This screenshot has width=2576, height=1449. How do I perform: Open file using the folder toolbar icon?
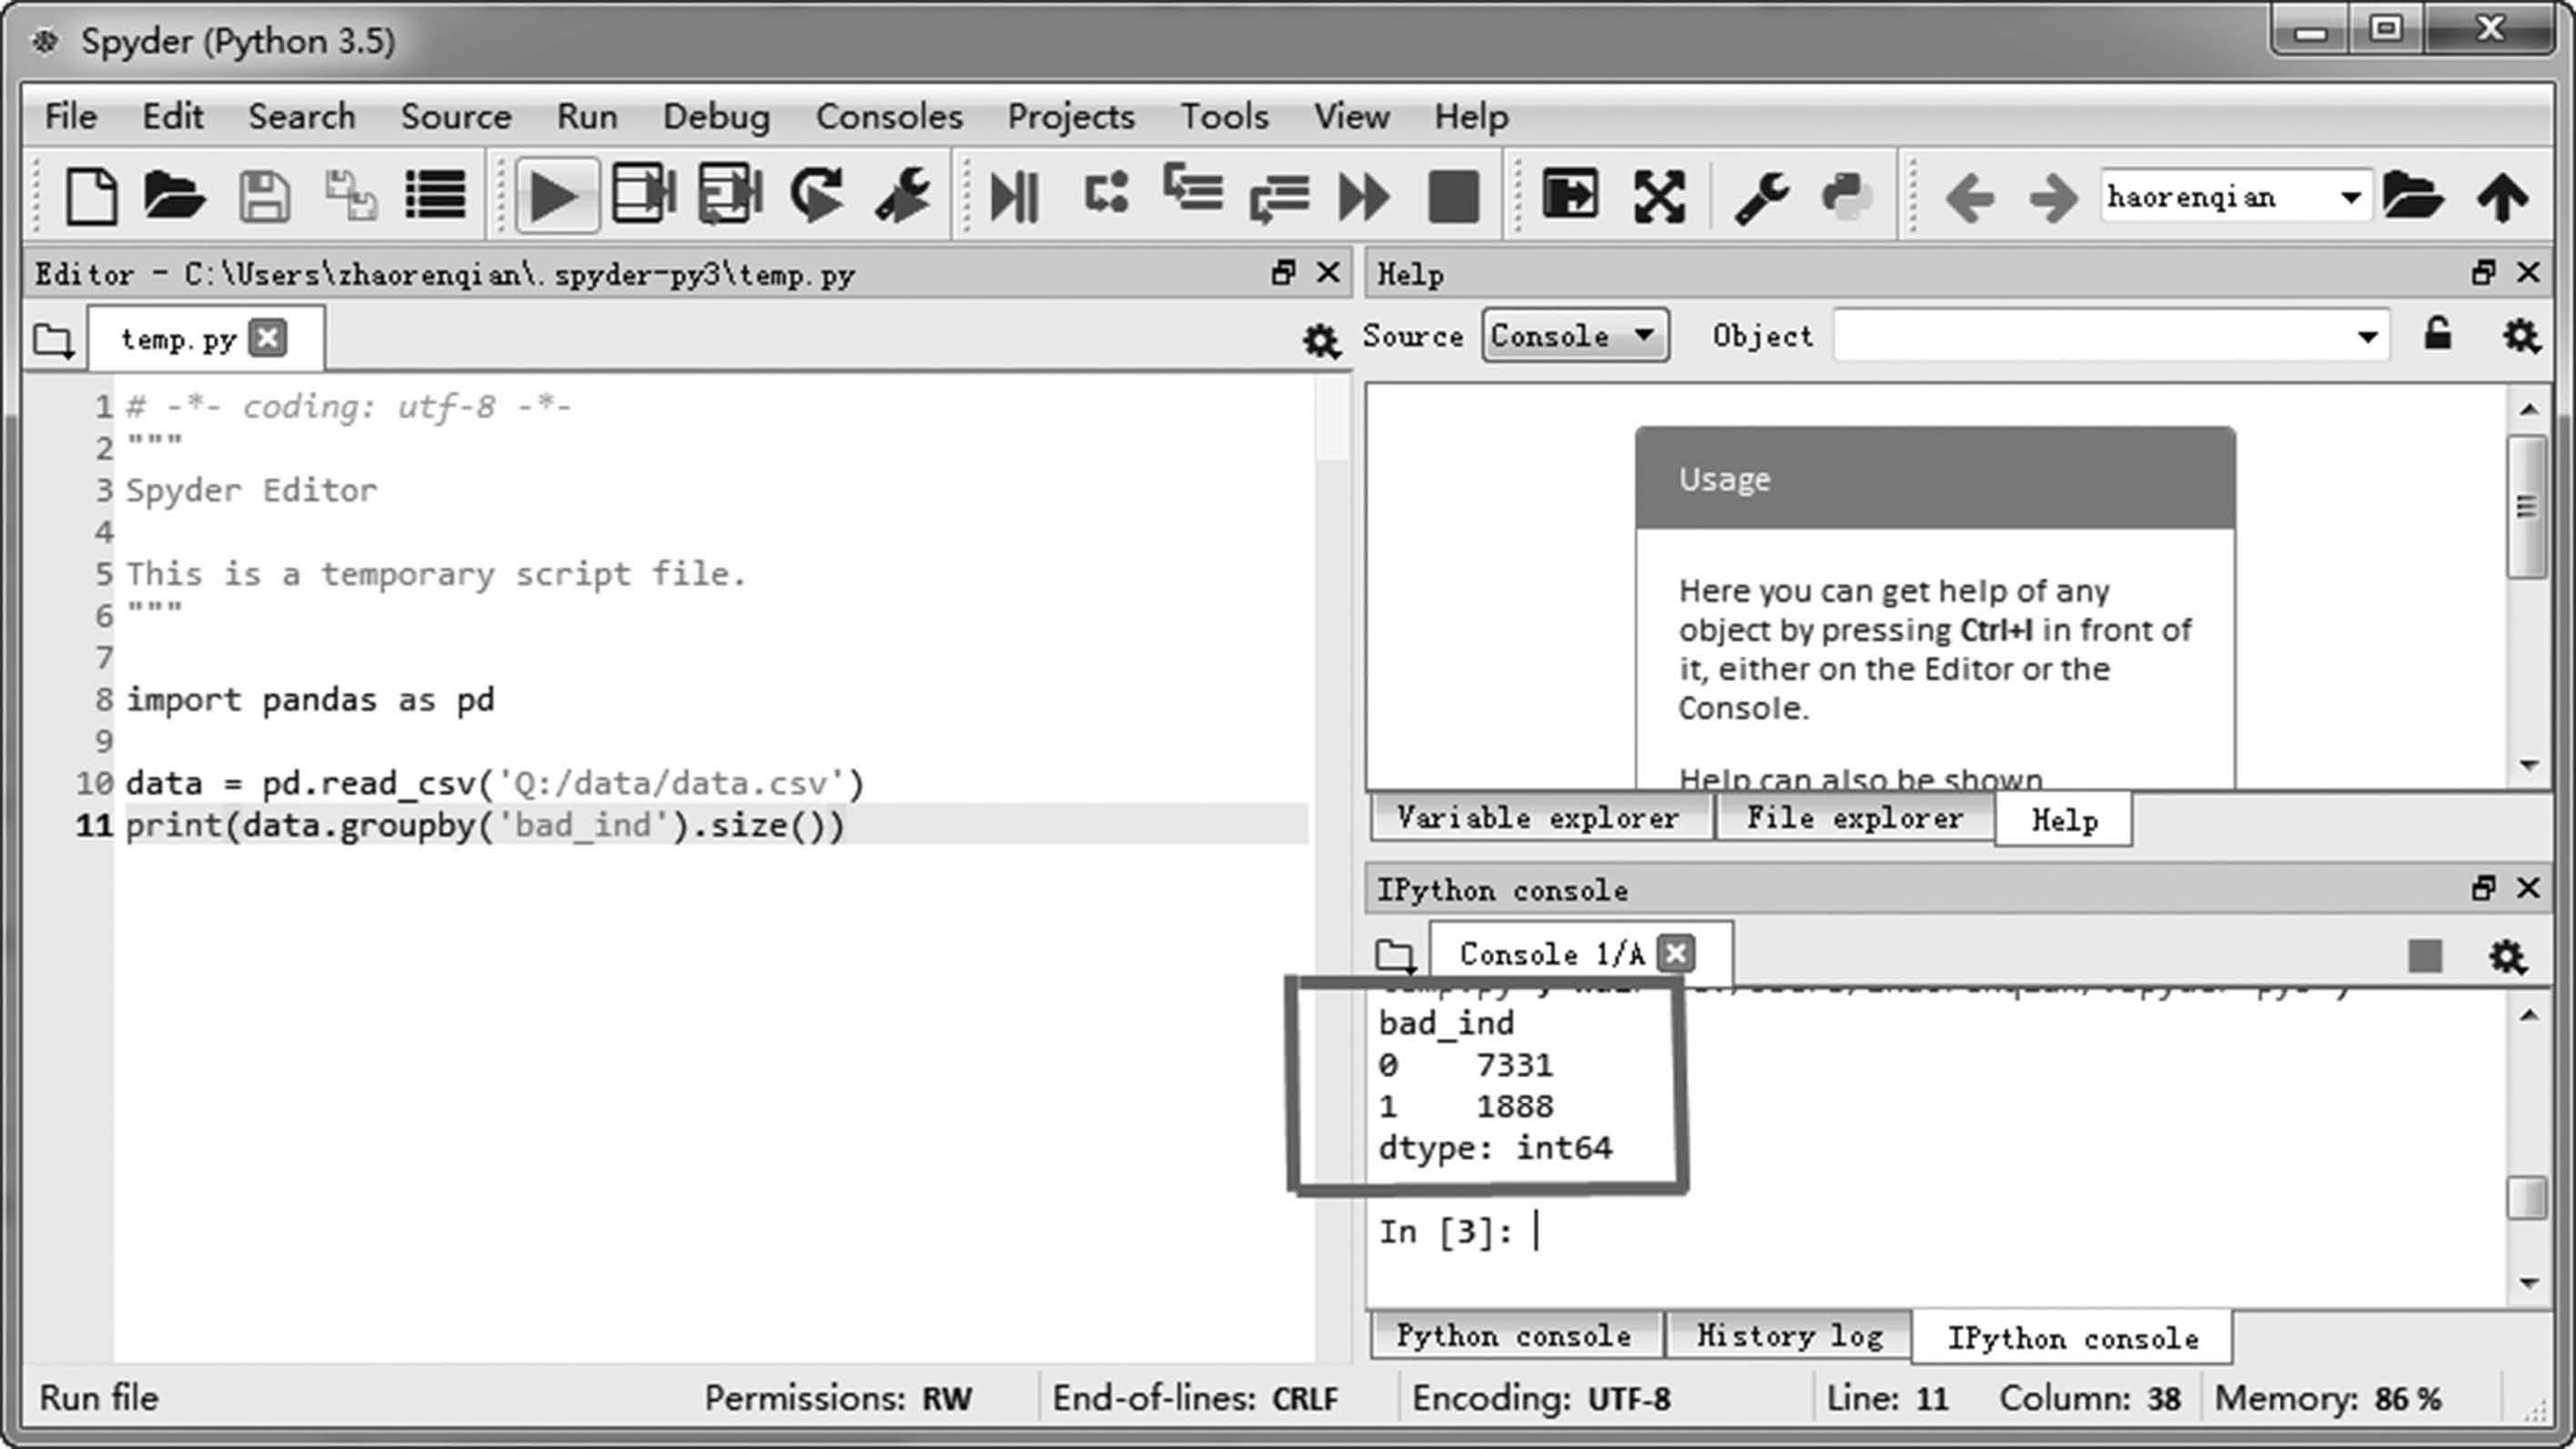click(173, 195)
